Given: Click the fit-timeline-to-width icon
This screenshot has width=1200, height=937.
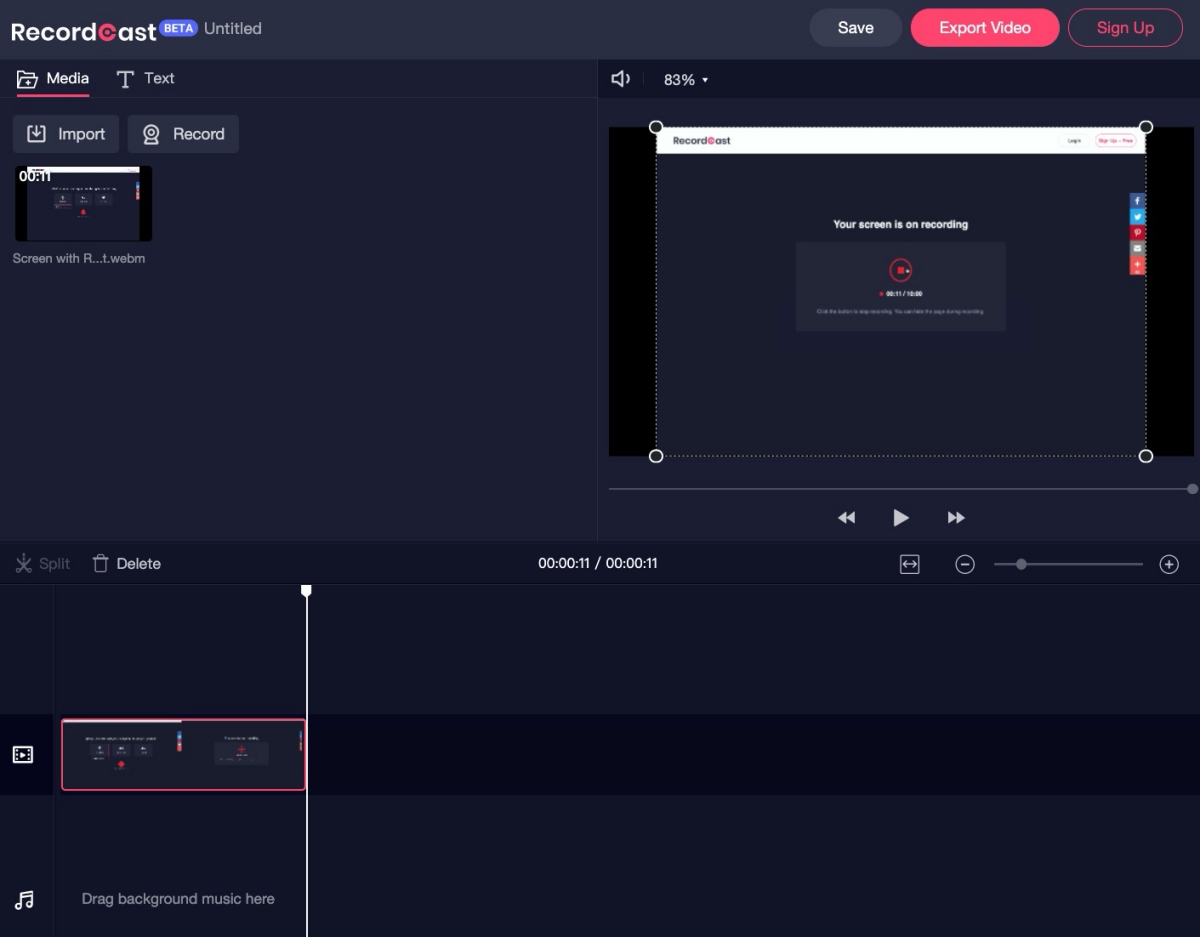Looking at the screenshot, I should [909, 564].
